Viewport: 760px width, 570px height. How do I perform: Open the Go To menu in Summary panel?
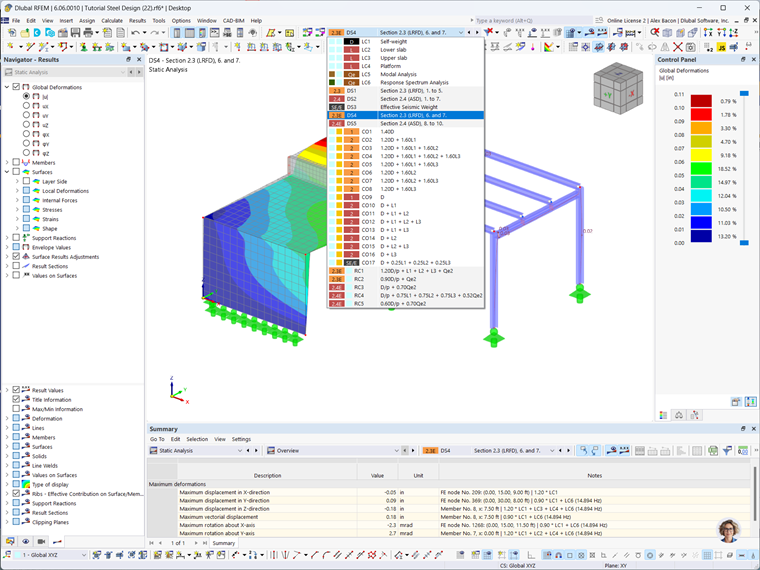point(157,439)
